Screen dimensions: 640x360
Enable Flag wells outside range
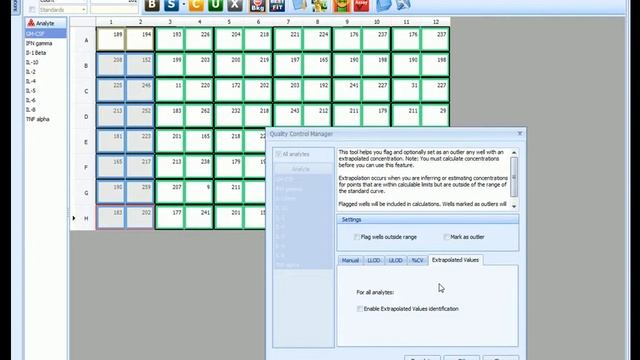click(x=357, y=237)
